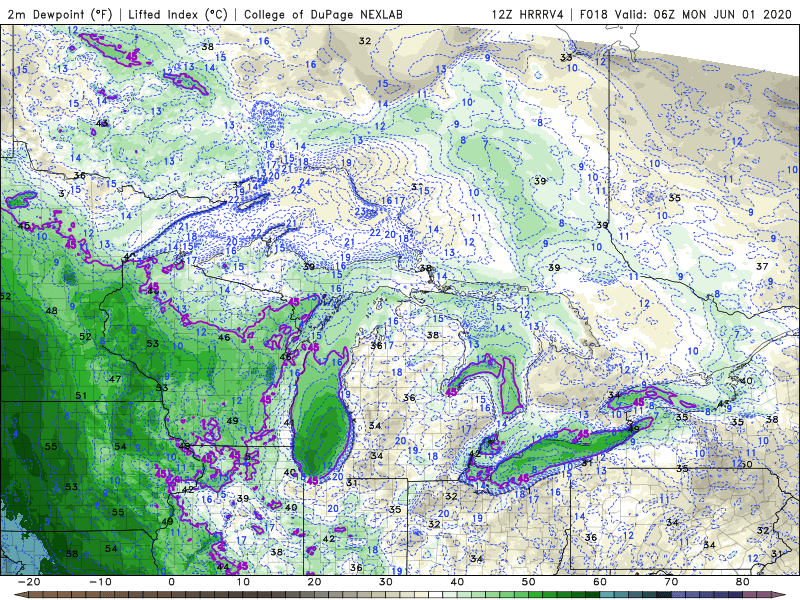Click the black dewpoint value "47" on the map

click(115, 379)
